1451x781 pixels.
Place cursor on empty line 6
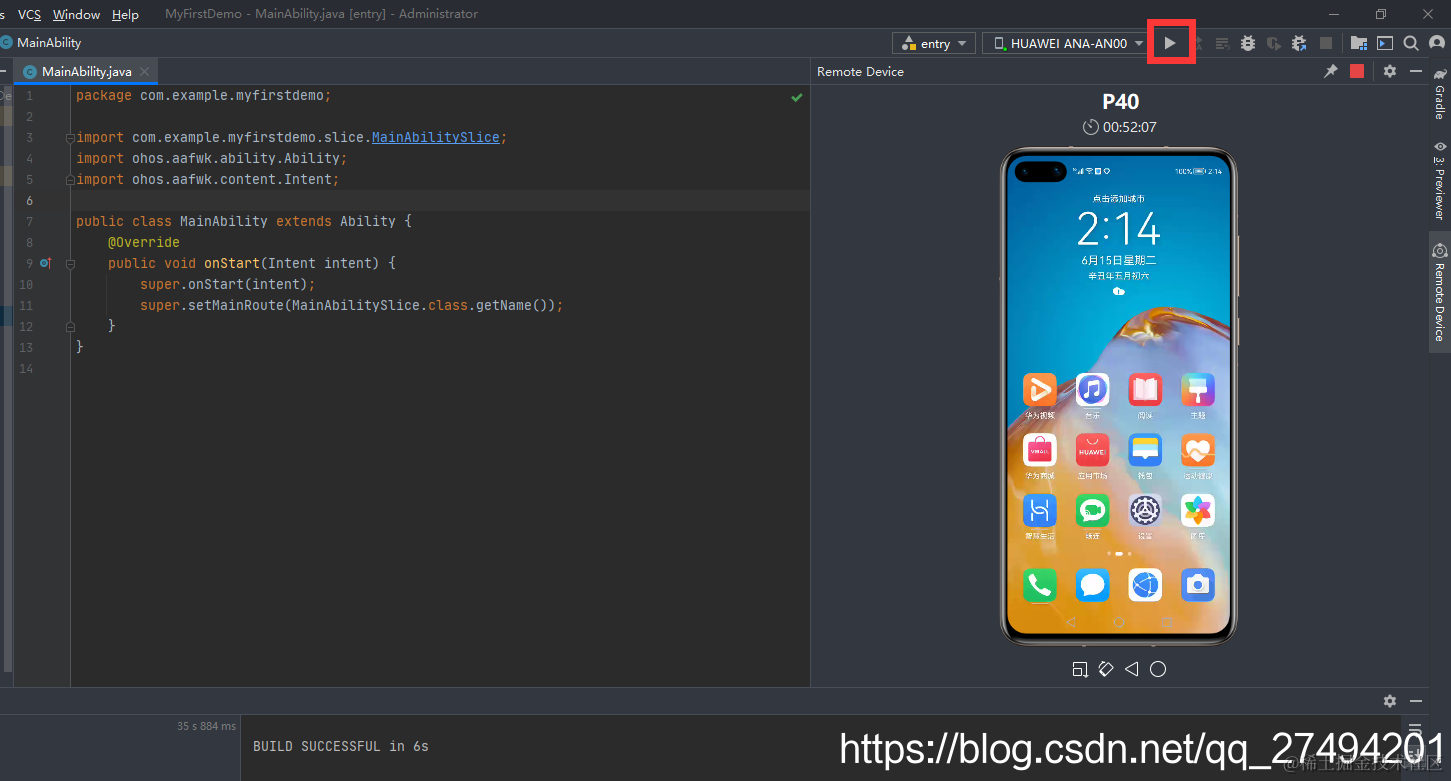tap(440, 200)
